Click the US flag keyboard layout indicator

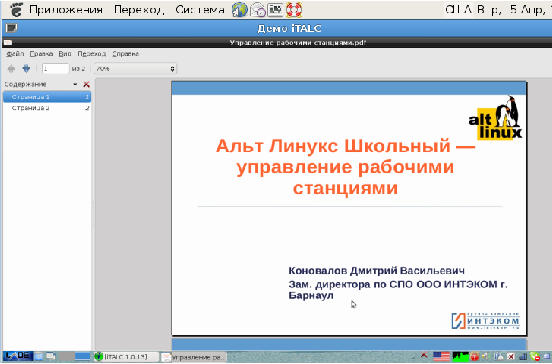pyautogui.click(x=441, y=357)
